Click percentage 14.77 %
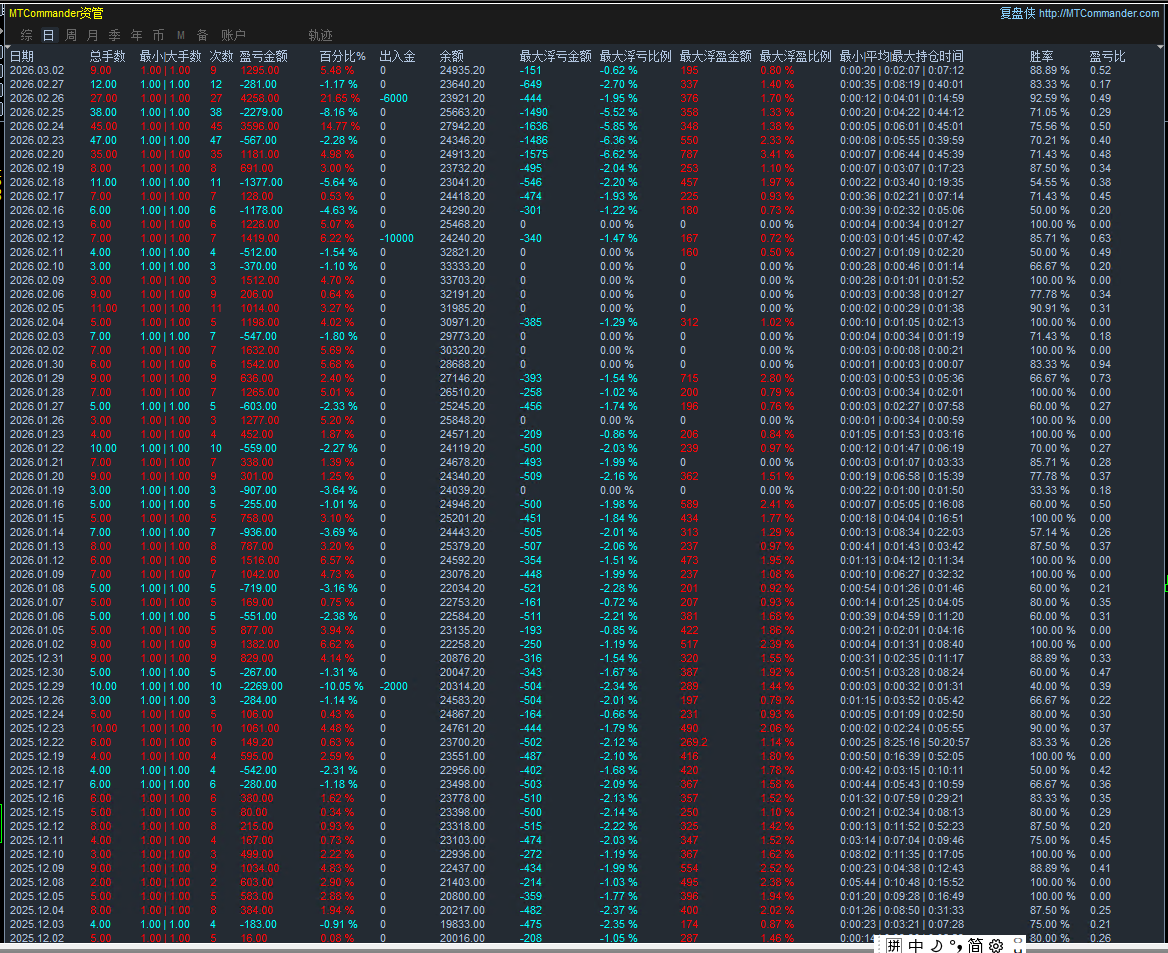 click(340, 127)
